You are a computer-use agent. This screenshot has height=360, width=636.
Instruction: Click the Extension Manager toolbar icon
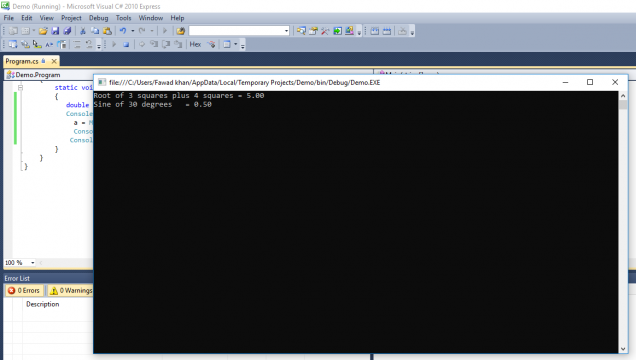pyautogui.click(x=349, y=31)
